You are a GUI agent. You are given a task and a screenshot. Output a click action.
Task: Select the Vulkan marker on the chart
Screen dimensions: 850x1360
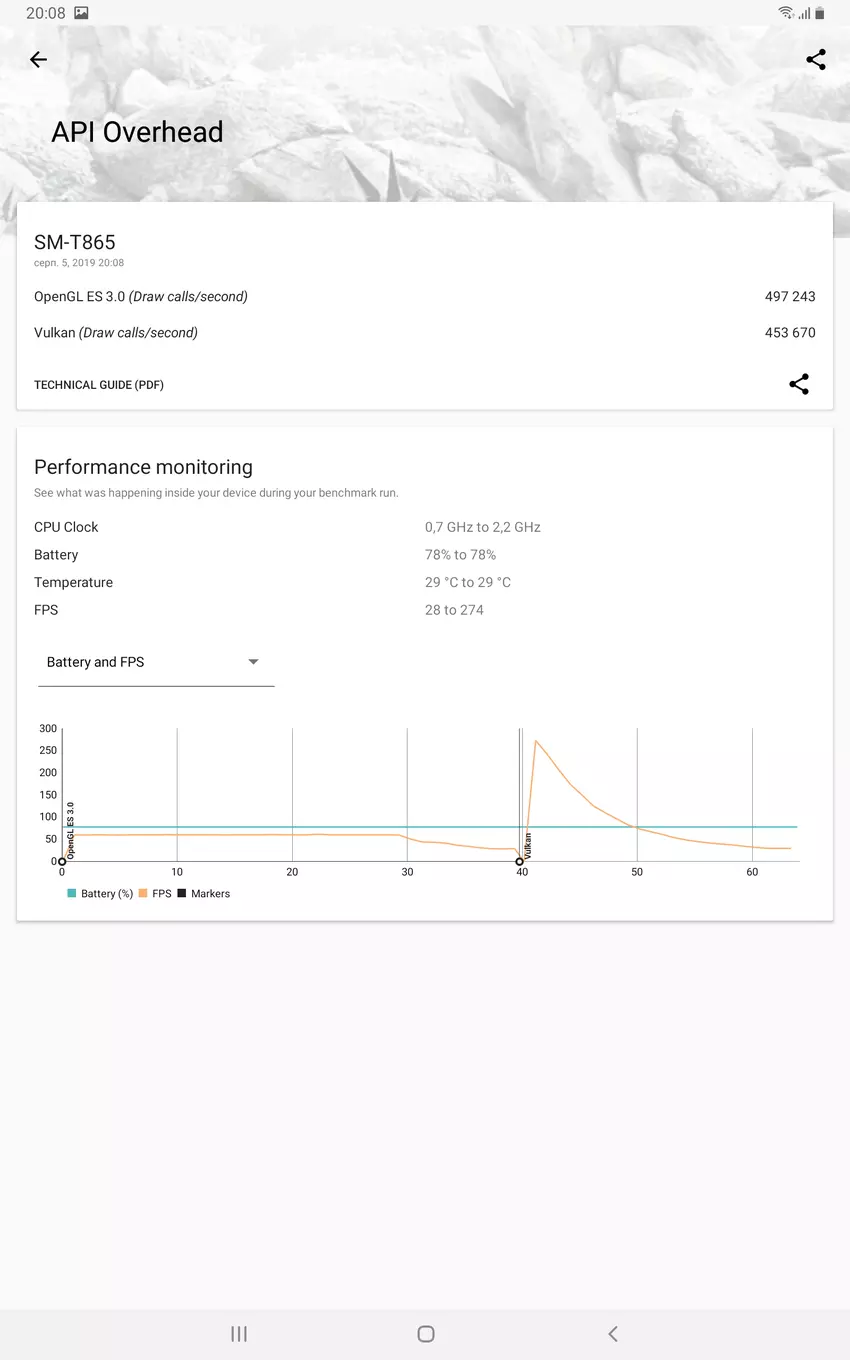pyautogui.click(x=519, y=861)
